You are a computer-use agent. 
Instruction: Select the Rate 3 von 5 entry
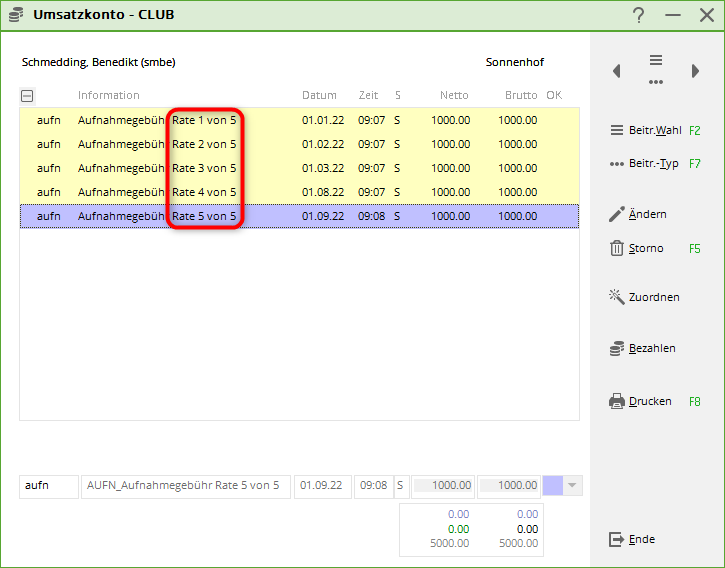coord(204,168)
